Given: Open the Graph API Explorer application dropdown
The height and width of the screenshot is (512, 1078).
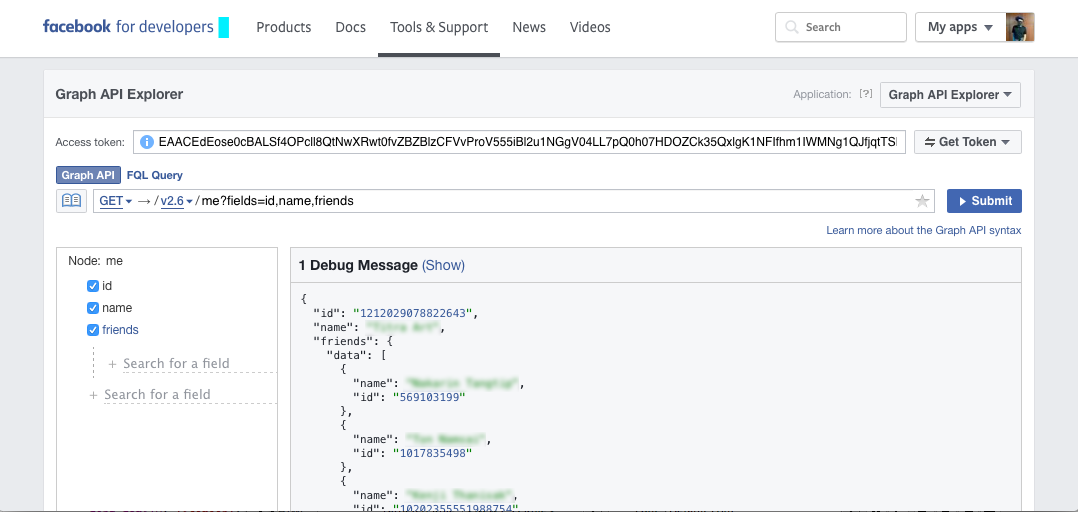Looking at the screenshot, I should coord(950,95).
